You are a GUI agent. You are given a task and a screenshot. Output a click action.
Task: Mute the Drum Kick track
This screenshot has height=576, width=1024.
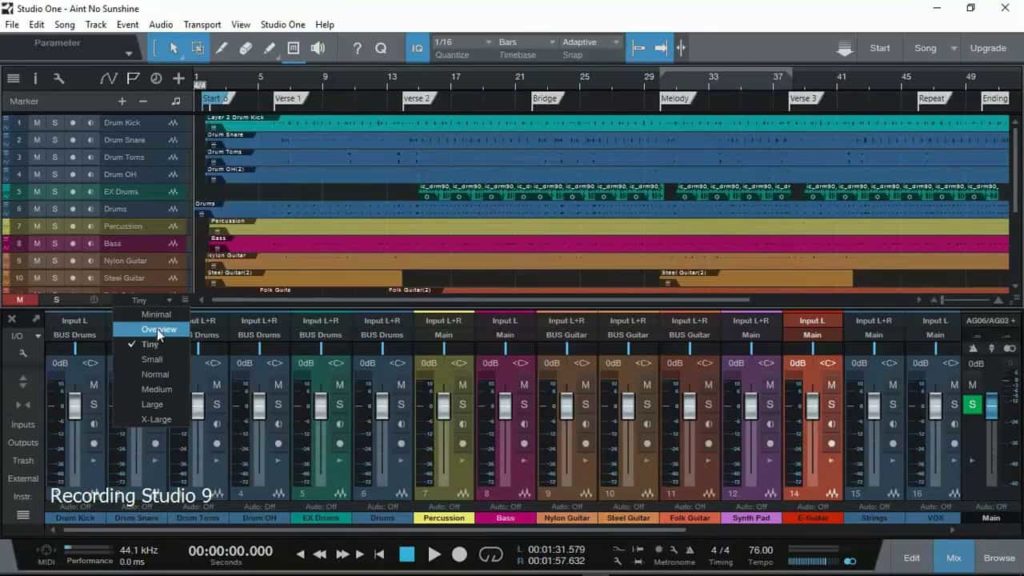click(x=37, y=123)
